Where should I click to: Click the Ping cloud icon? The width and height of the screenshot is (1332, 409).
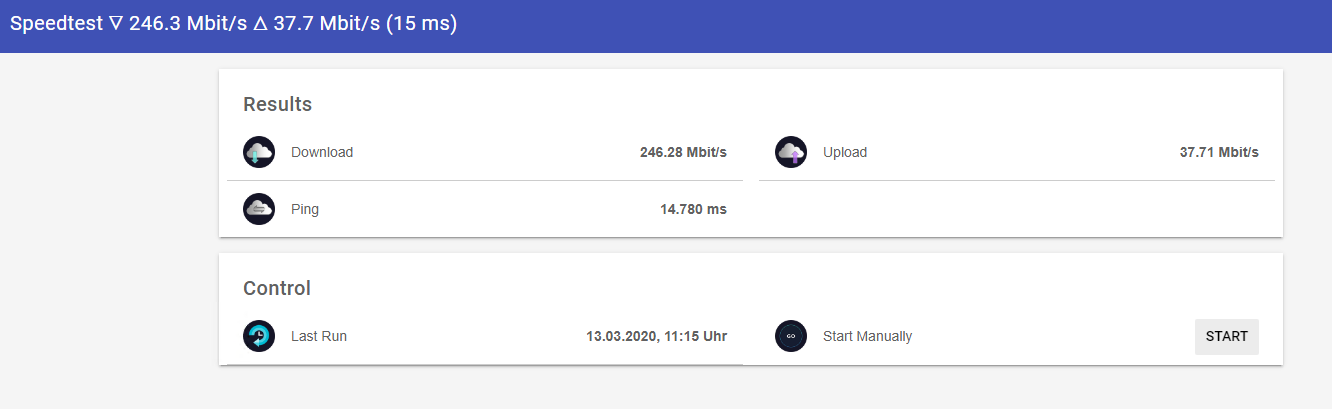[259, 209]
